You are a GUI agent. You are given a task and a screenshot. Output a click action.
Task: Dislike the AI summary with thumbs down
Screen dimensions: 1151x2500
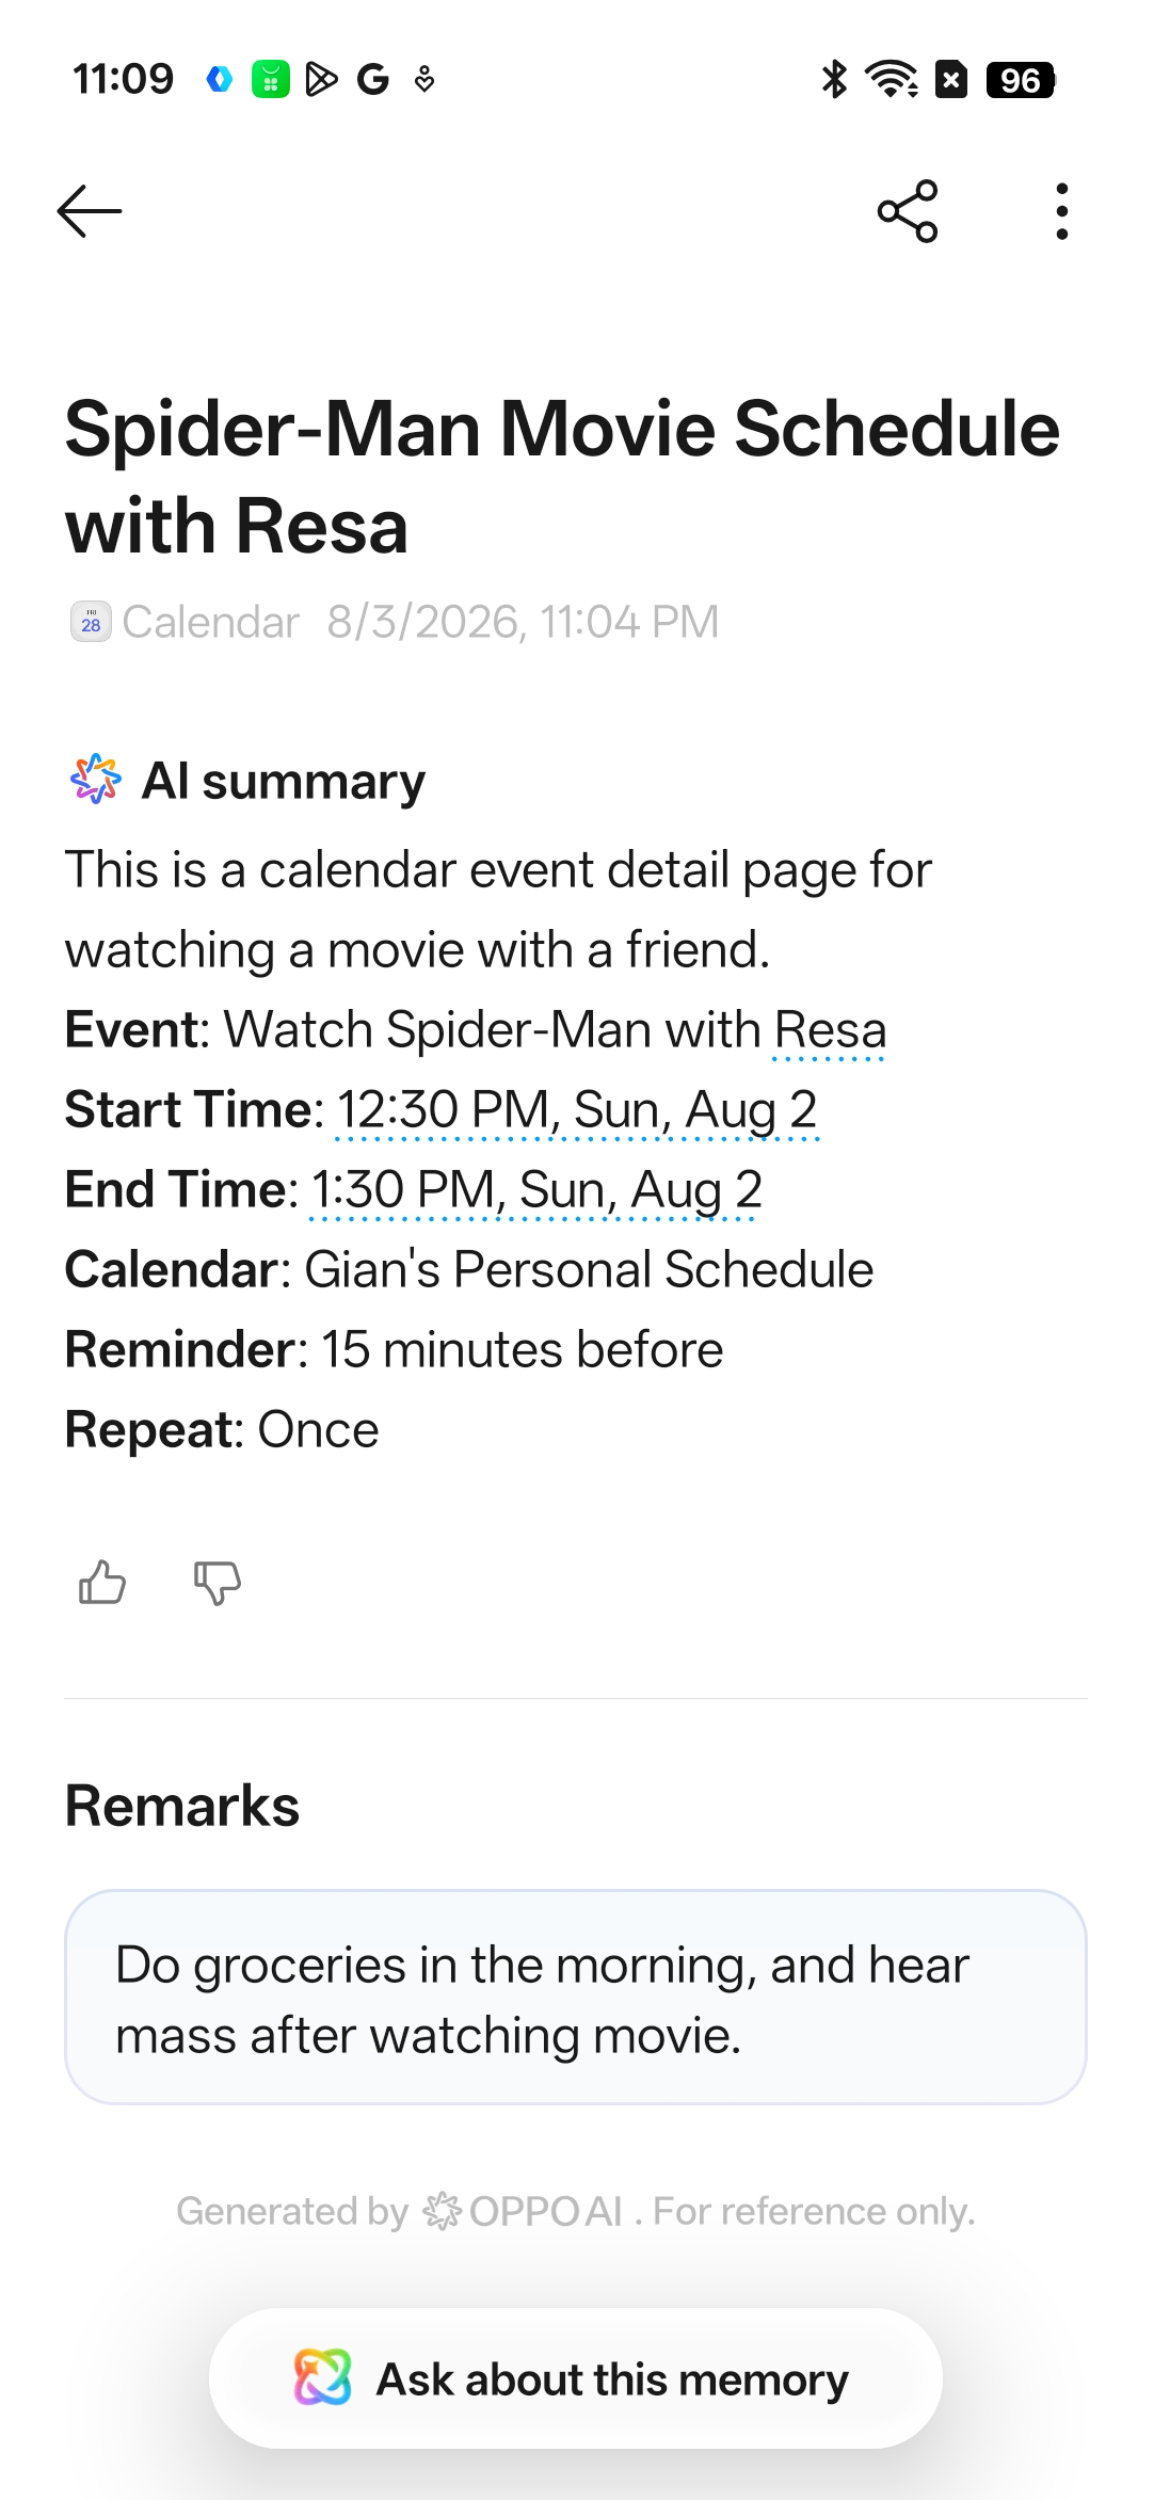click(217, 1582)
